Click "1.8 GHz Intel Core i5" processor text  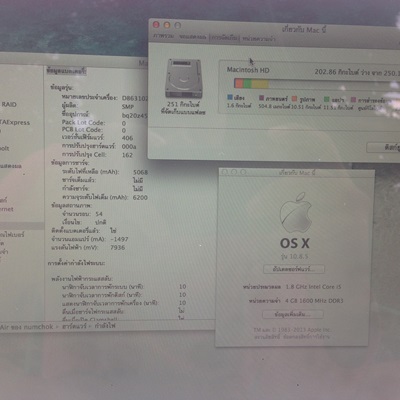pyautogui.click(x=313, y=287)
